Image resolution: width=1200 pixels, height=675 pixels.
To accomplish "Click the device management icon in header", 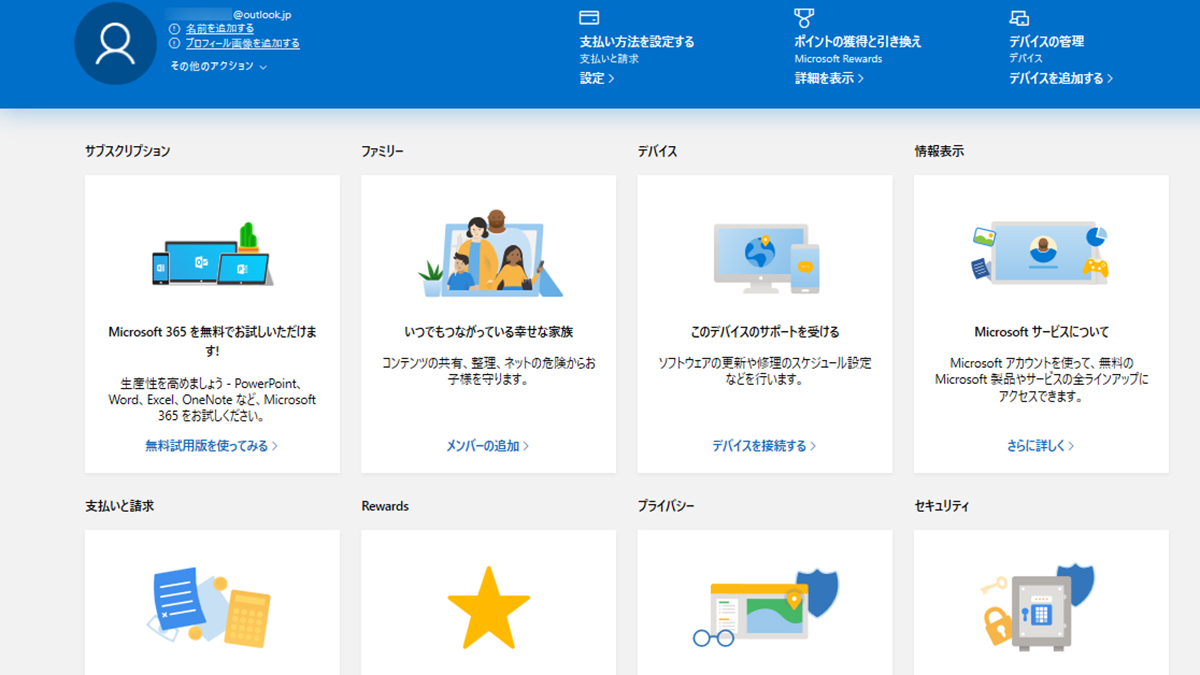I will [1019, 18].
